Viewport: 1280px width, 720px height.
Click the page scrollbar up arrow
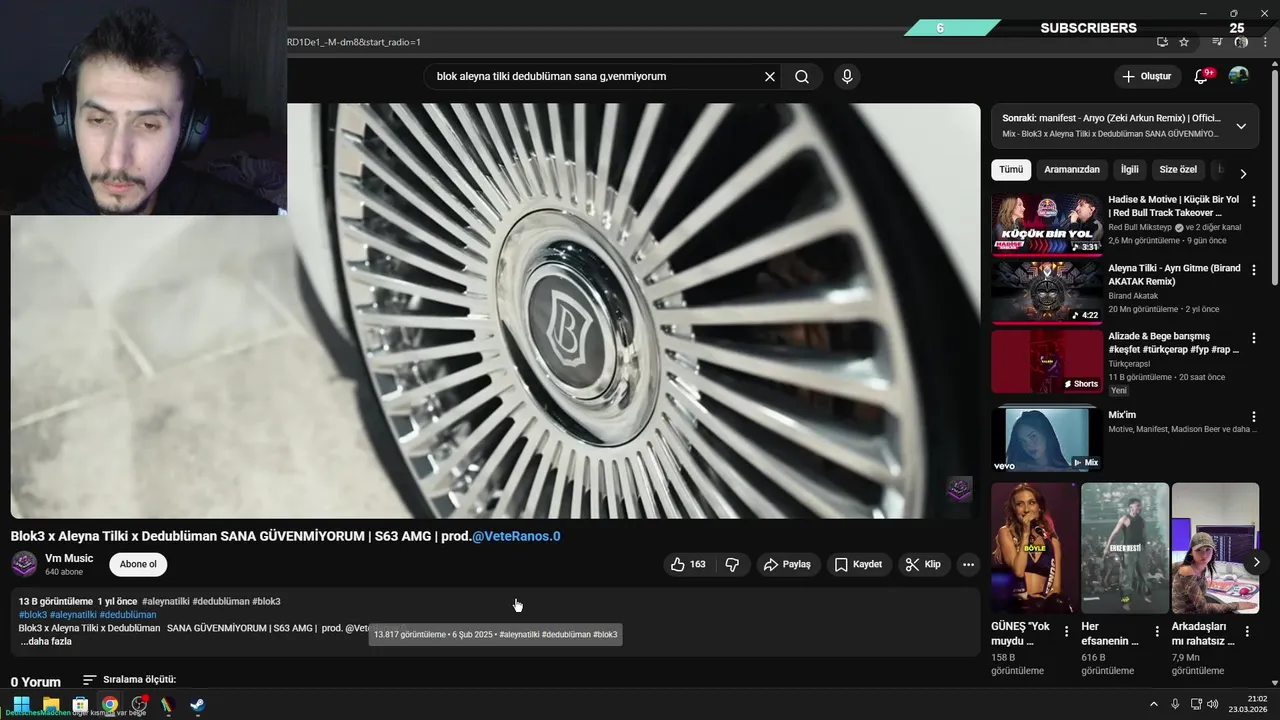[1273, 66]
